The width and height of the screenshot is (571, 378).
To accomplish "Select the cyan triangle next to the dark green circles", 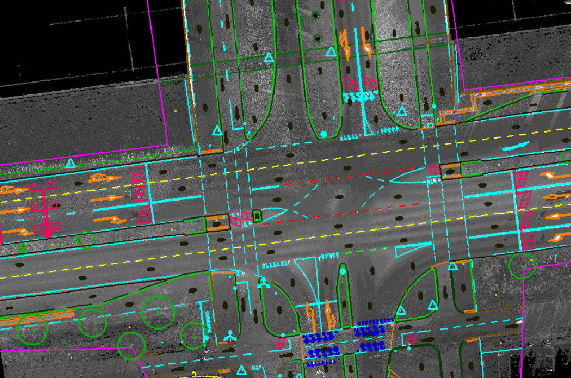I will tap(331, 52).
